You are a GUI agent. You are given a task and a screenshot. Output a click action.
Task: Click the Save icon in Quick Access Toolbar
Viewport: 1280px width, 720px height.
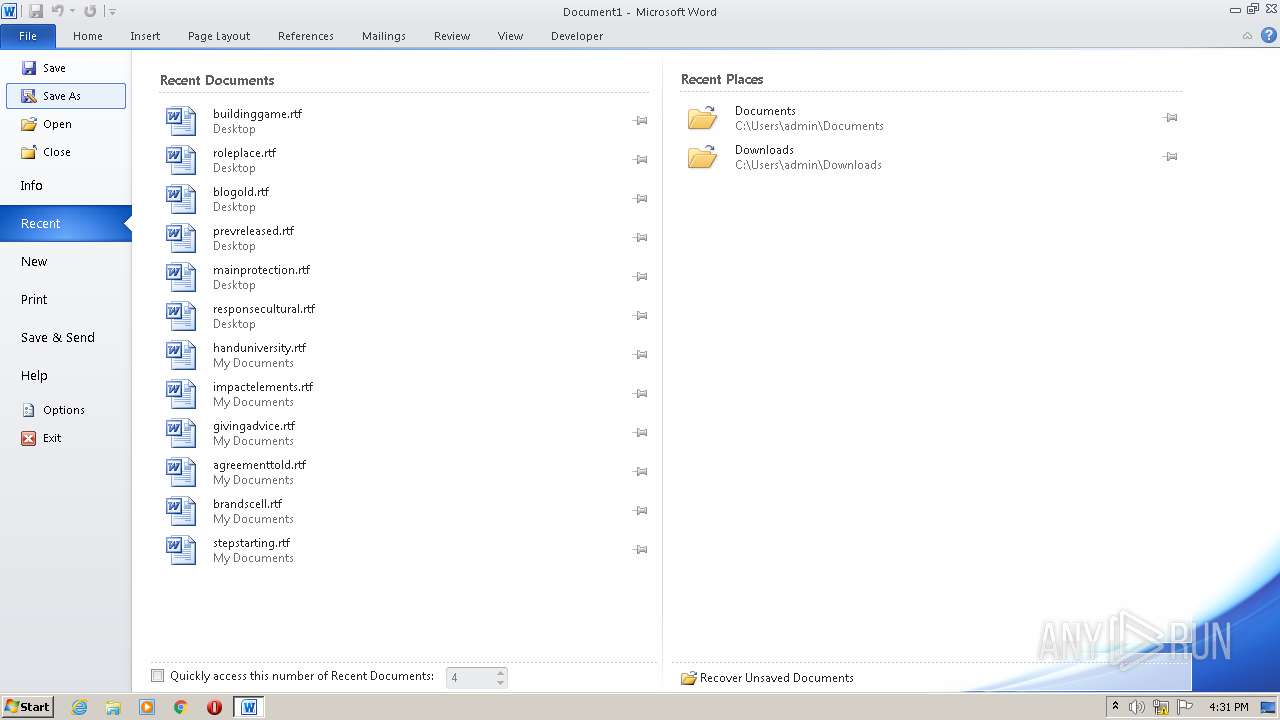tap(36, 11)
